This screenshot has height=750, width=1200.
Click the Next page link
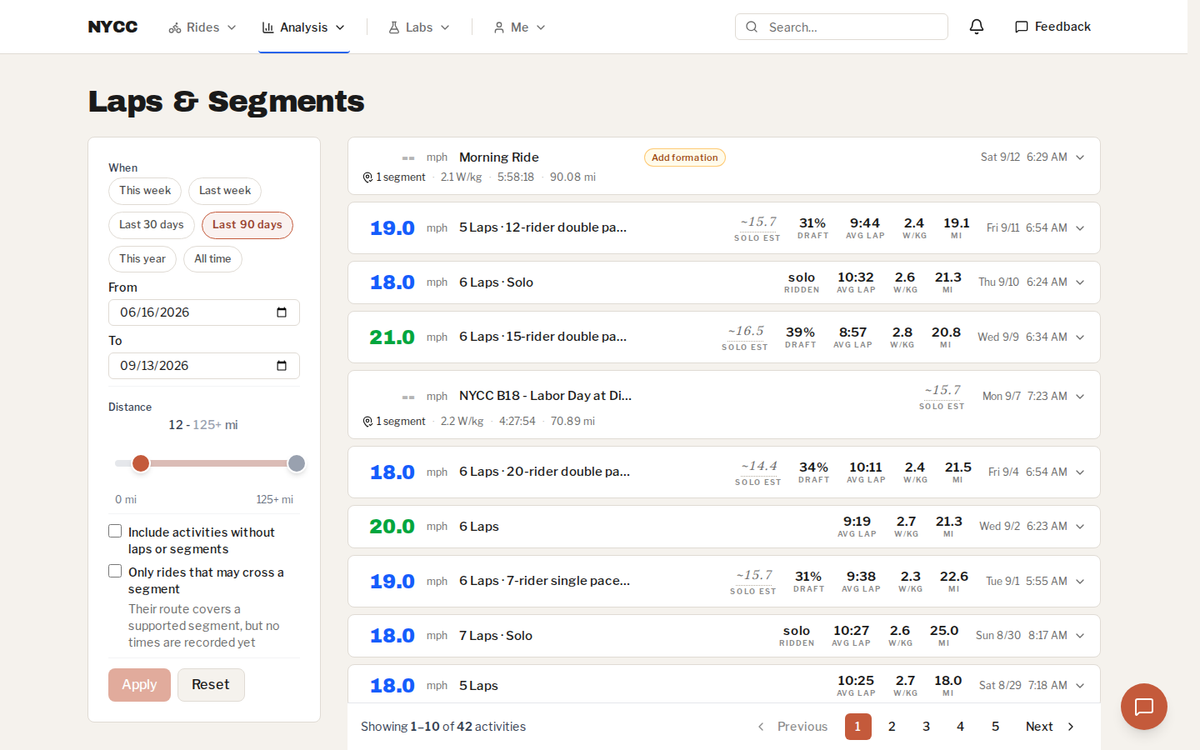pyautogui.click(x=1050, y=727)
